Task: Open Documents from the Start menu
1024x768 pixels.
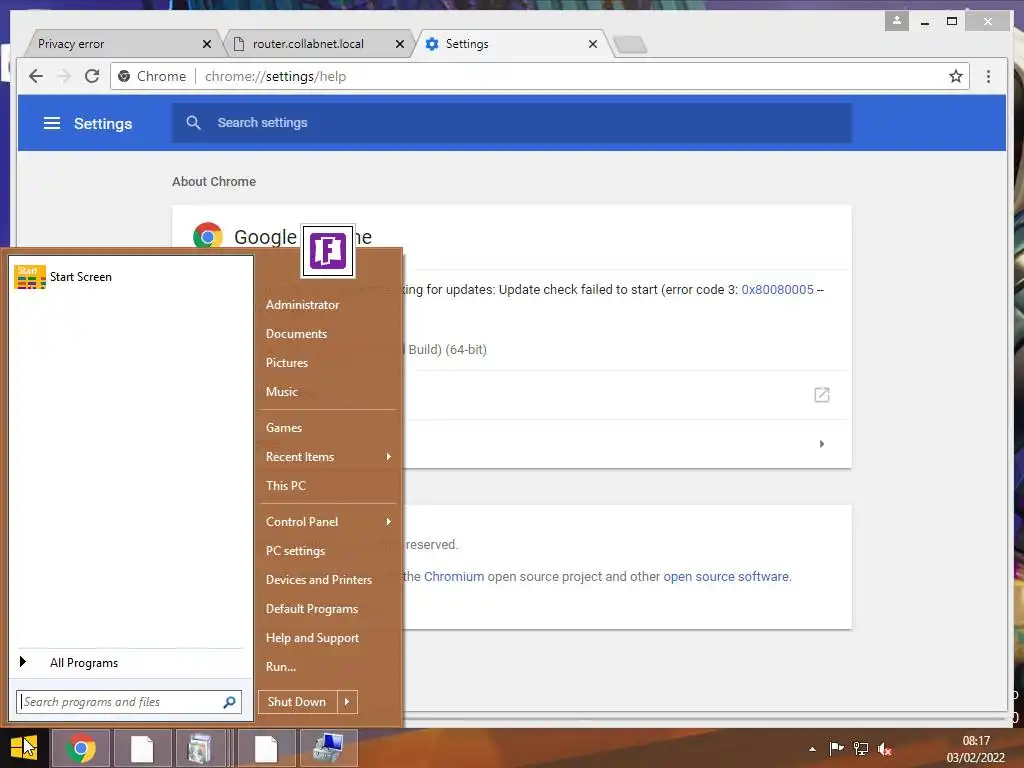Action: 296,334
